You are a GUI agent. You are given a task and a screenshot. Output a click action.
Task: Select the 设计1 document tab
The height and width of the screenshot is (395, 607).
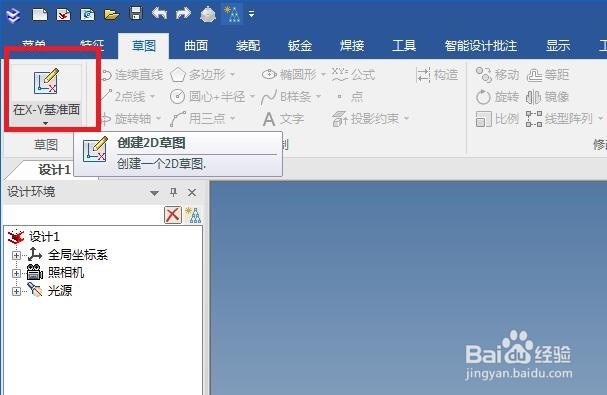pyautogui.click(x=54, y=170)
